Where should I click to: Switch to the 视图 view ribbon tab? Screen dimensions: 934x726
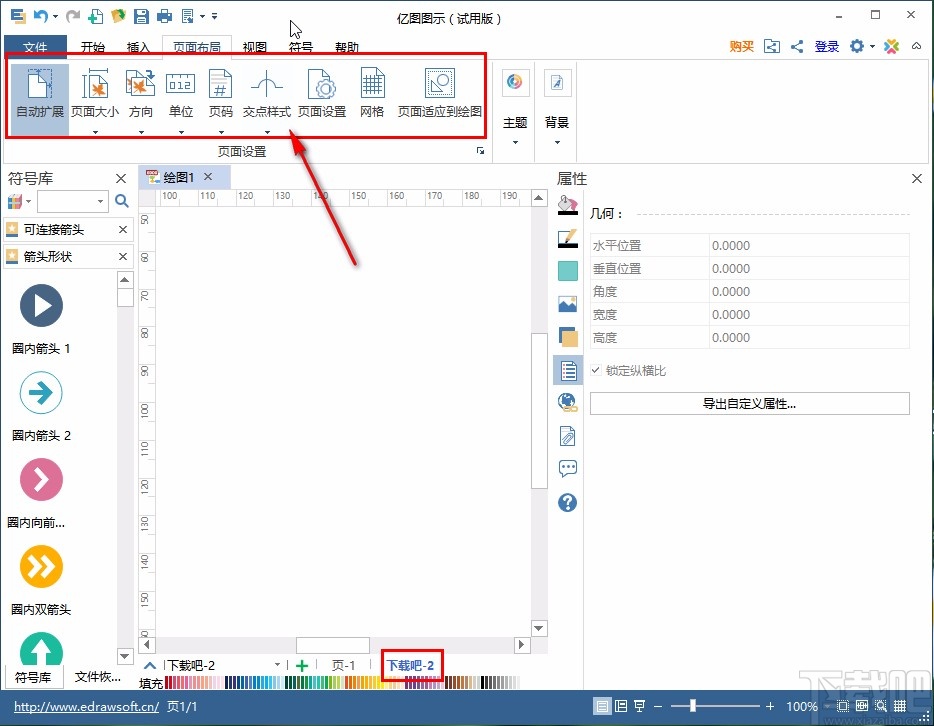(x=254, y=47)
